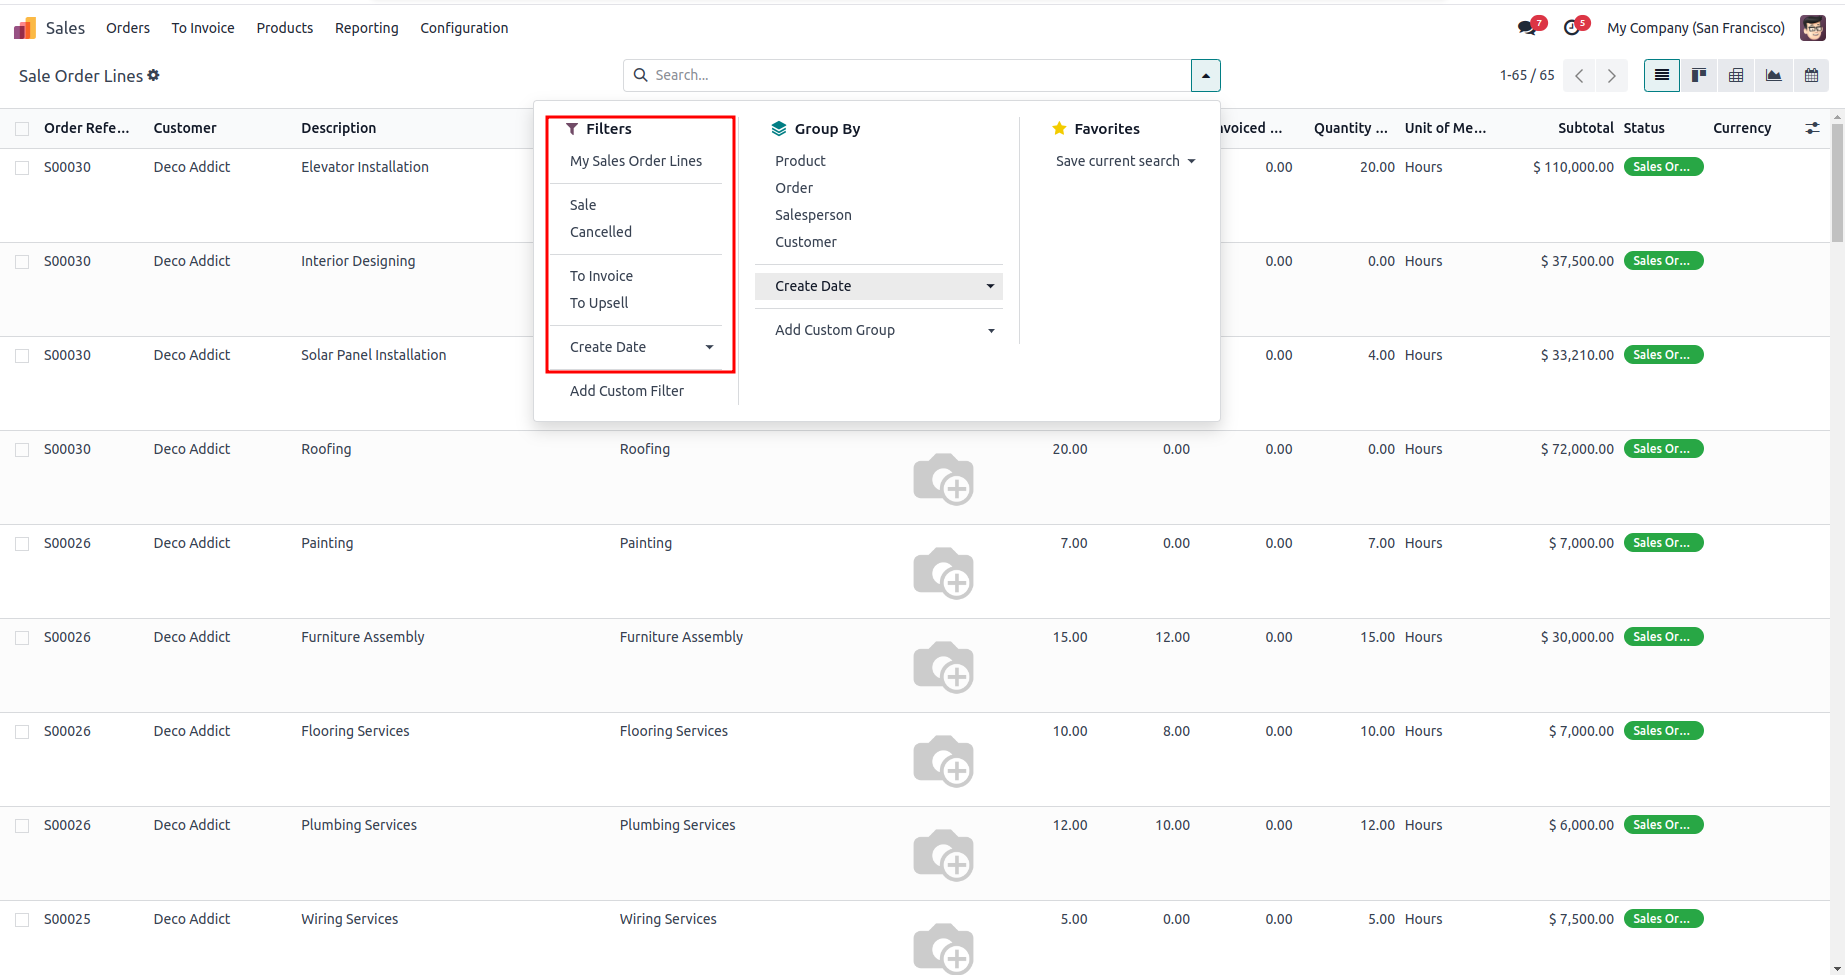1845x975 pixels.
Task: Click Add Custom Filter
Action: coord(627,391)
